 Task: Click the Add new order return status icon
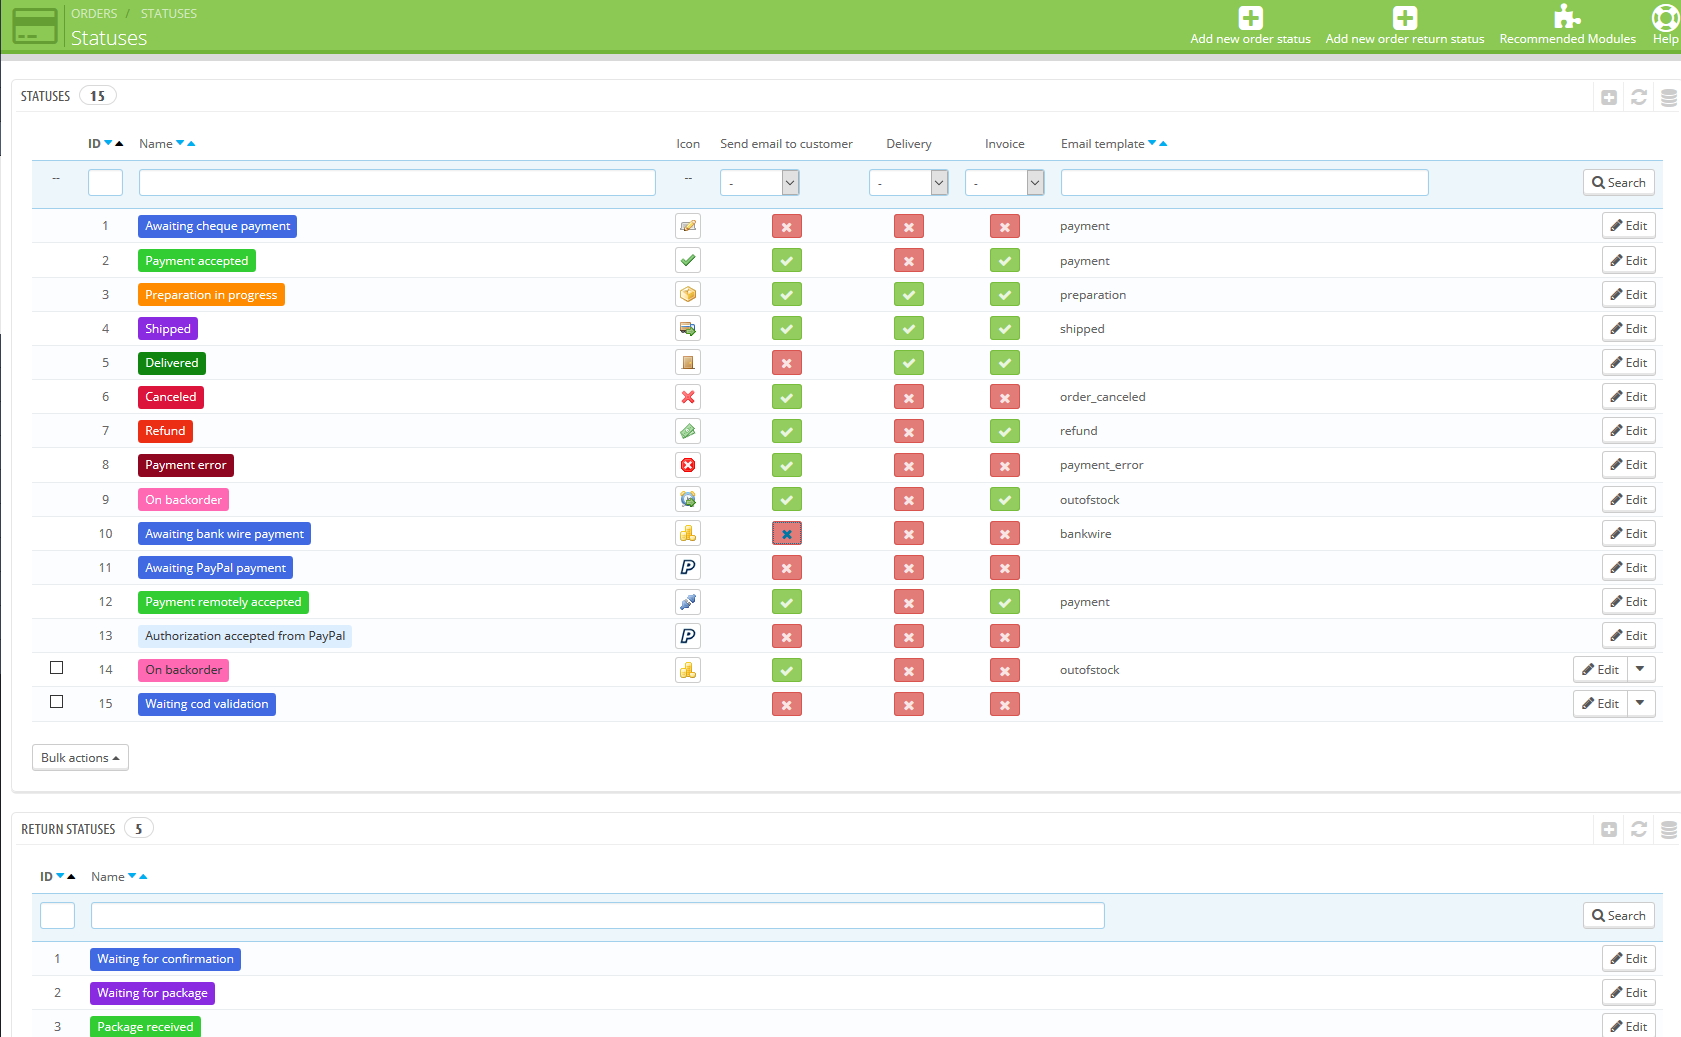tap(1405, 18)
